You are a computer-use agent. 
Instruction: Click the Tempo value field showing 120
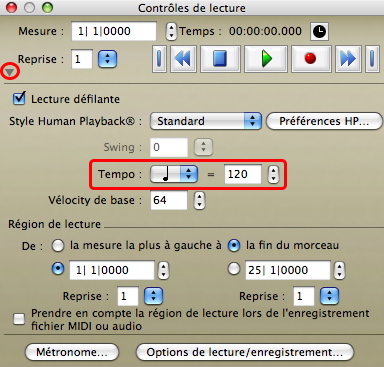pyautogui.click(x=243, y=174)
